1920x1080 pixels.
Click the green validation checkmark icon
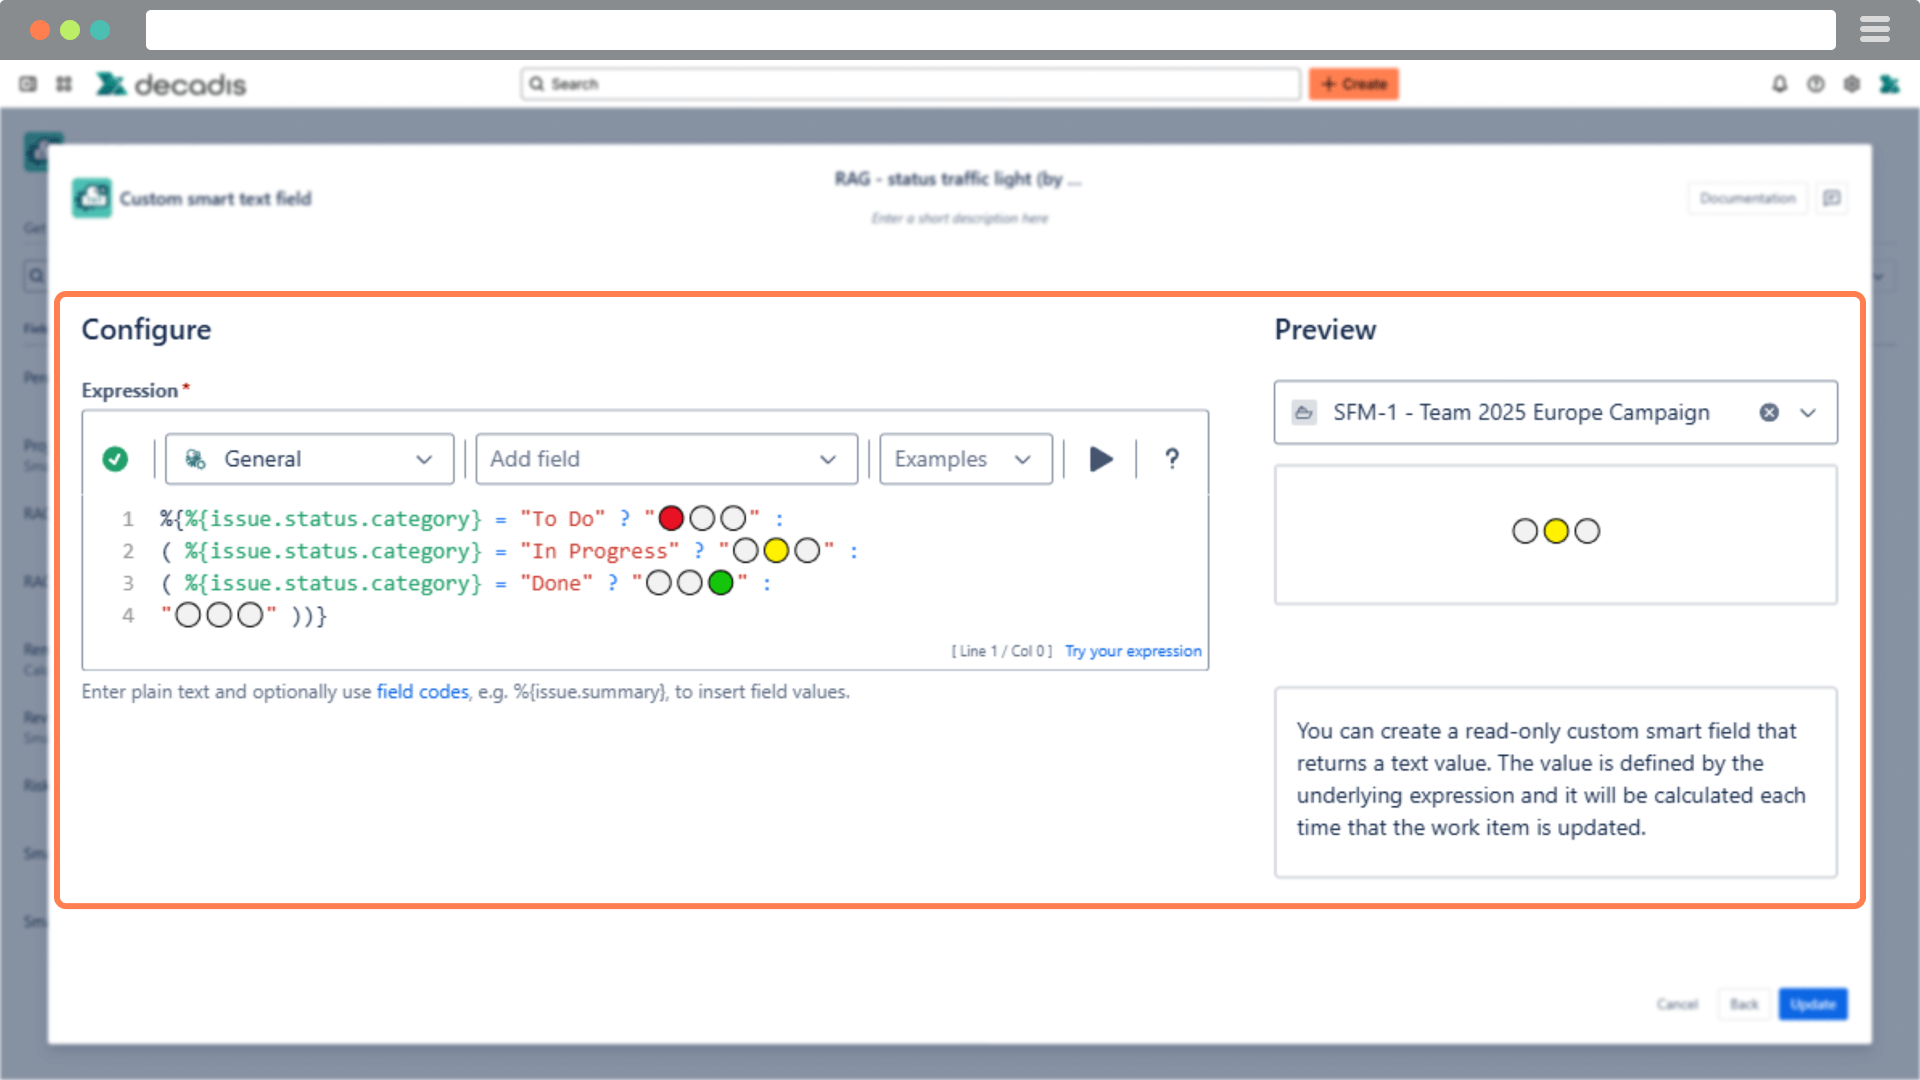tap(115, 459)
